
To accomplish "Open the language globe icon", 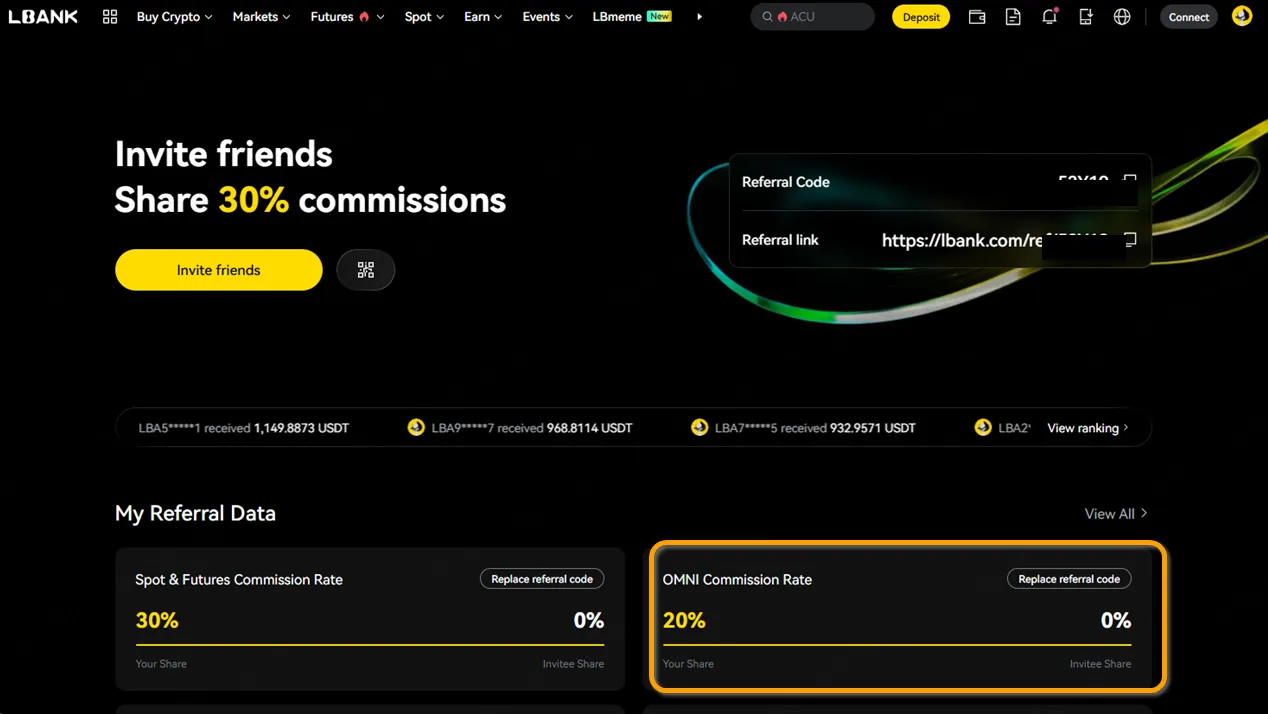I will click(1122, 17).
